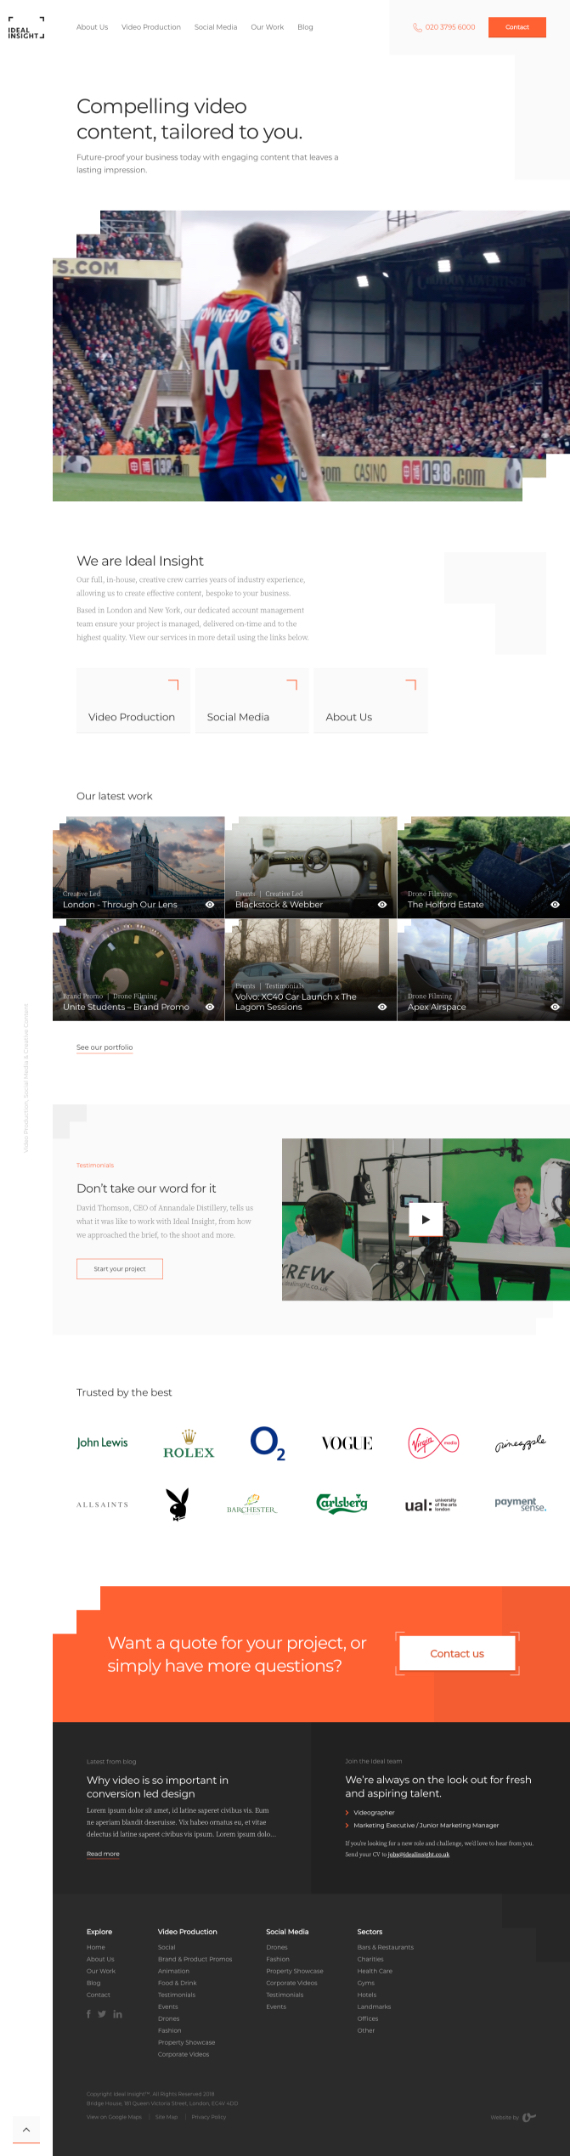The height and width of the screenshot is (2156, 570).
Task: Click the eye icon on London - Through Our Lens
Action: point(210,904)
